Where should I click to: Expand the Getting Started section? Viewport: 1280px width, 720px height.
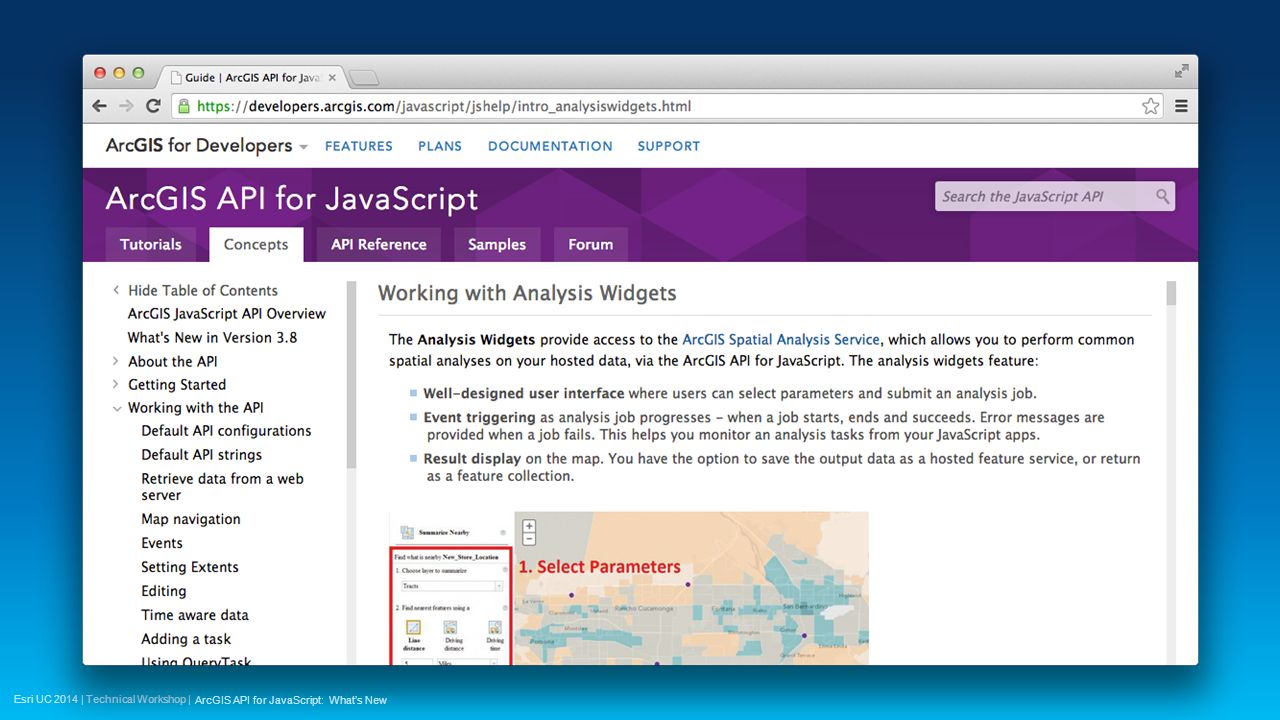click(116, 384)
